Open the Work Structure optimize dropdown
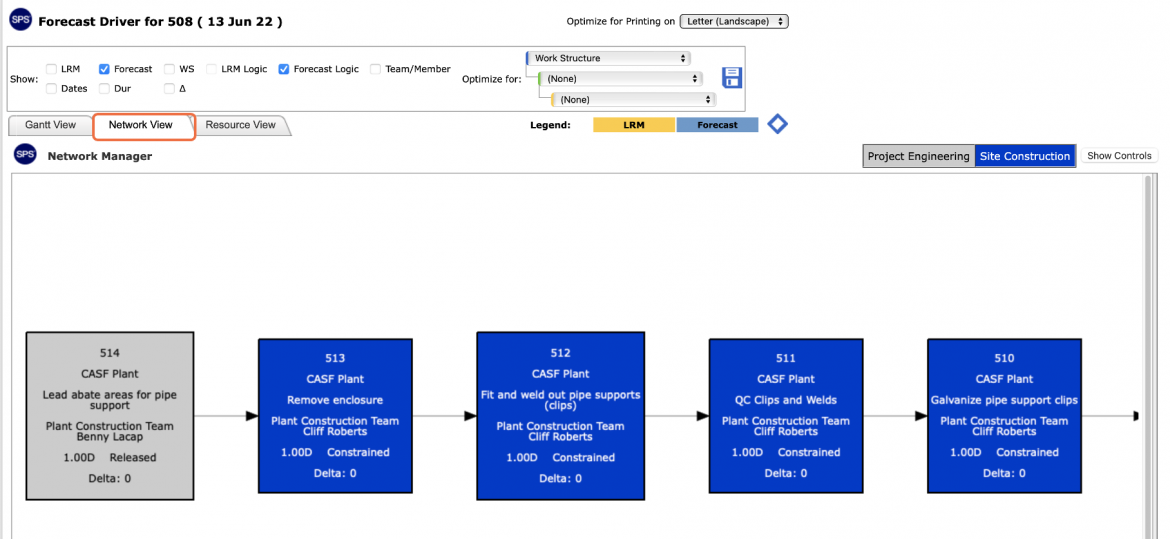Image resolution: width=1170 pixels, height=539 pixels. (609, 57)
